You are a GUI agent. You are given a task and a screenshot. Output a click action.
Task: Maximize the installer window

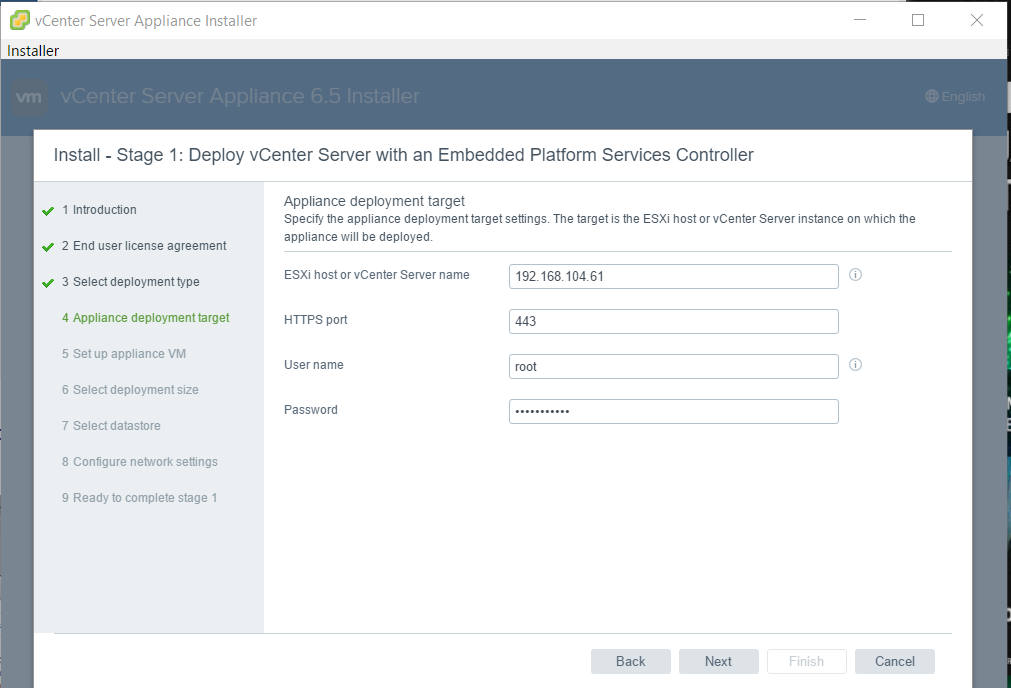point(918,20)
